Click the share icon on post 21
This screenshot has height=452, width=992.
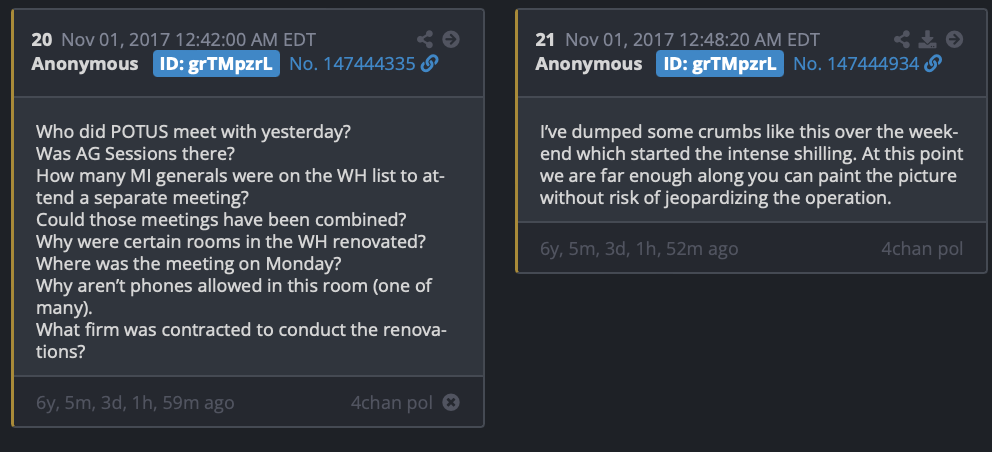902,40
